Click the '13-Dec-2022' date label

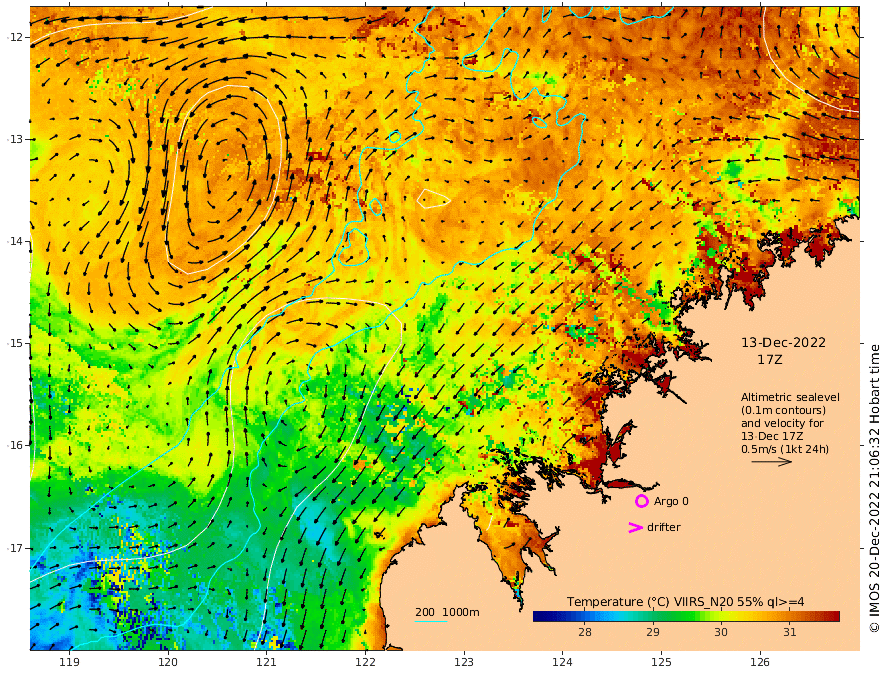pyautogui.click(x=783, y=342)
